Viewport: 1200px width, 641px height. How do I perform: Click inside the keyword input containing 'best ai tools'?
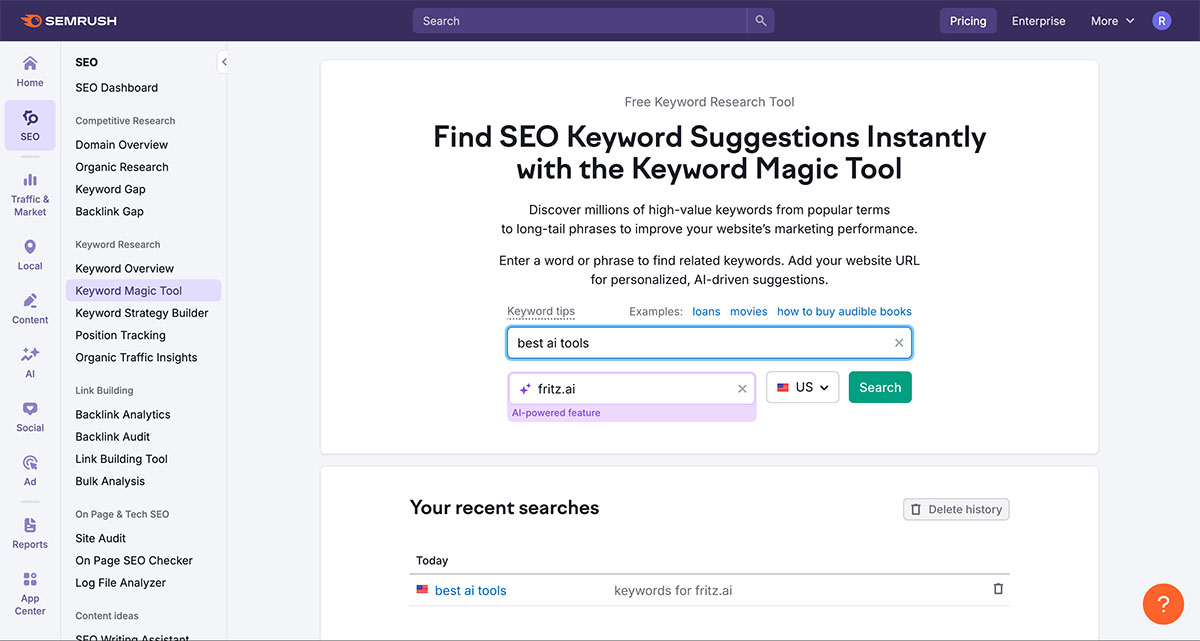pos(700,342)
